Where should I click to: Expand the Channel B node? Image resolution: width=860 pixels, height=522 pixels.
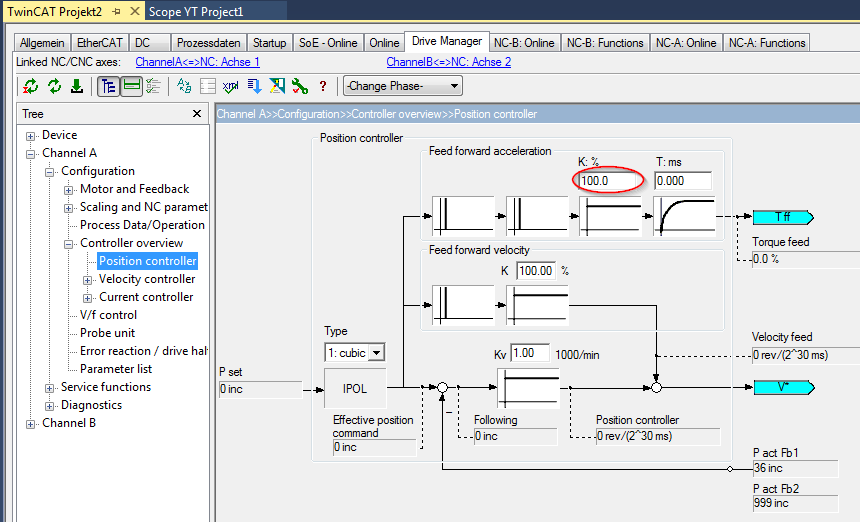pos(31,424)
